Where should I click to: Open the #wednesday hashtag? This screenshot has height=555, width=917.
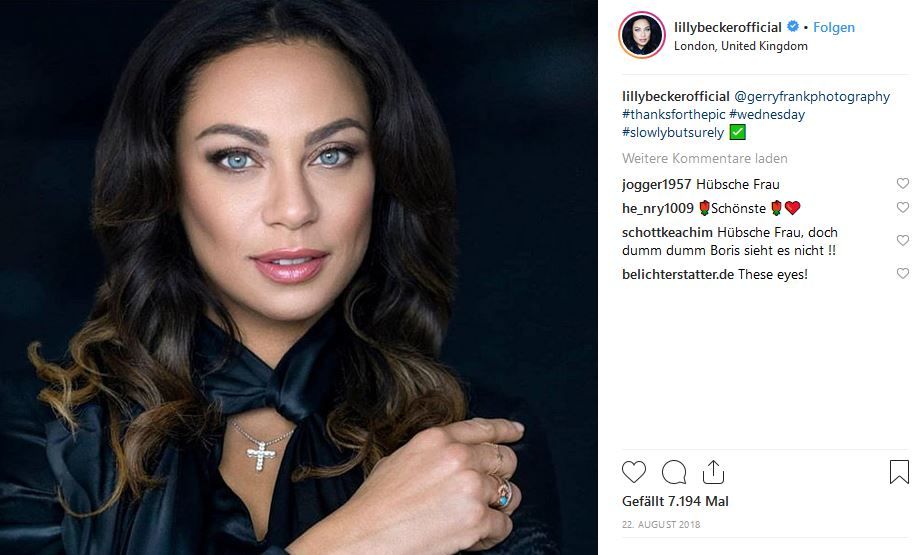point(767,115)
